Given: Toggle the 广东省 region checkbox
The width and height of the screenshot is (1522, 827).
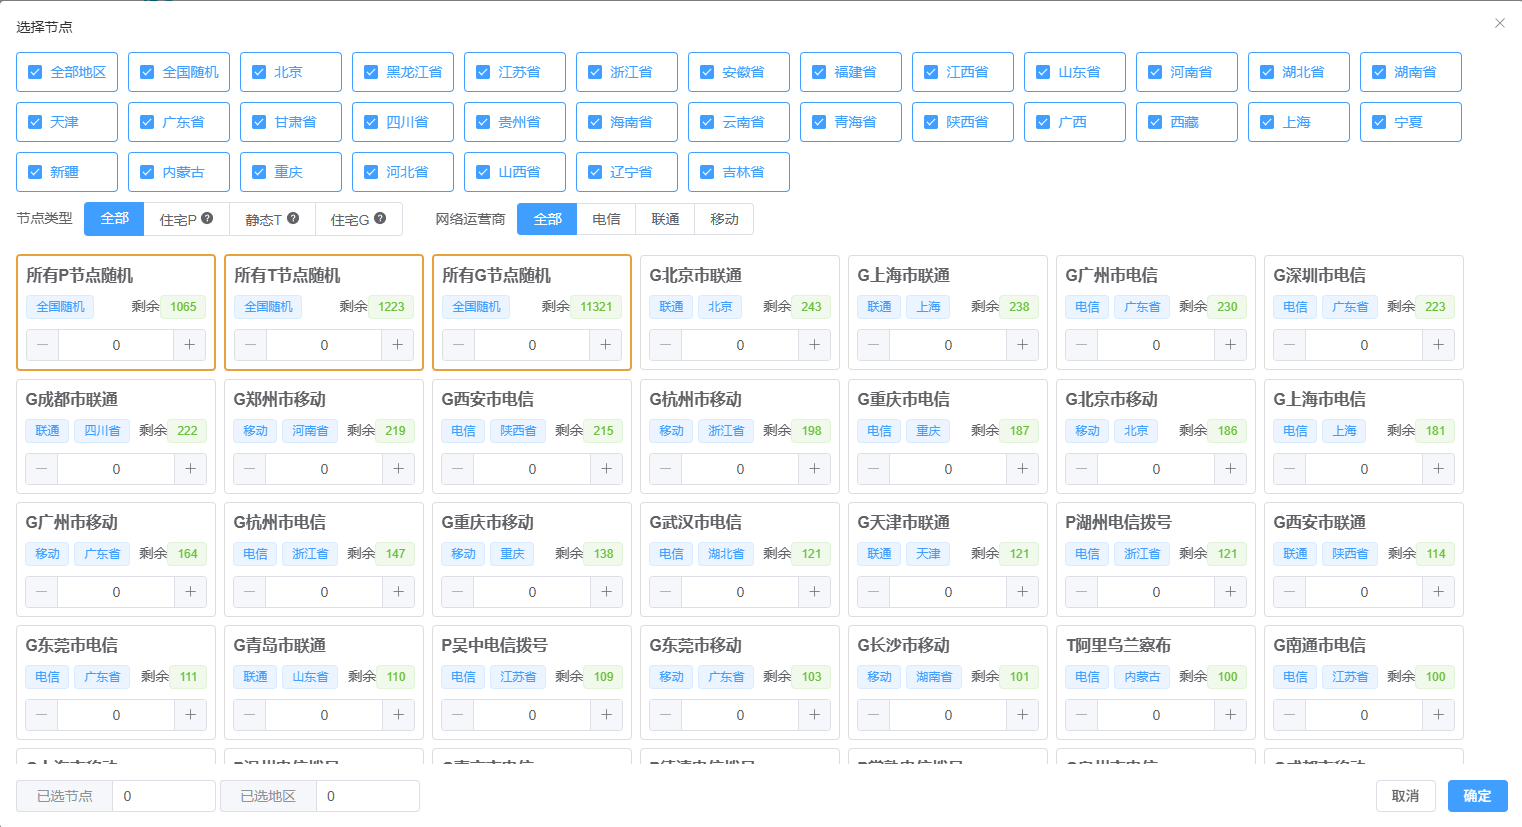Looking at the screenshot, I should click(x=147, y=122).
